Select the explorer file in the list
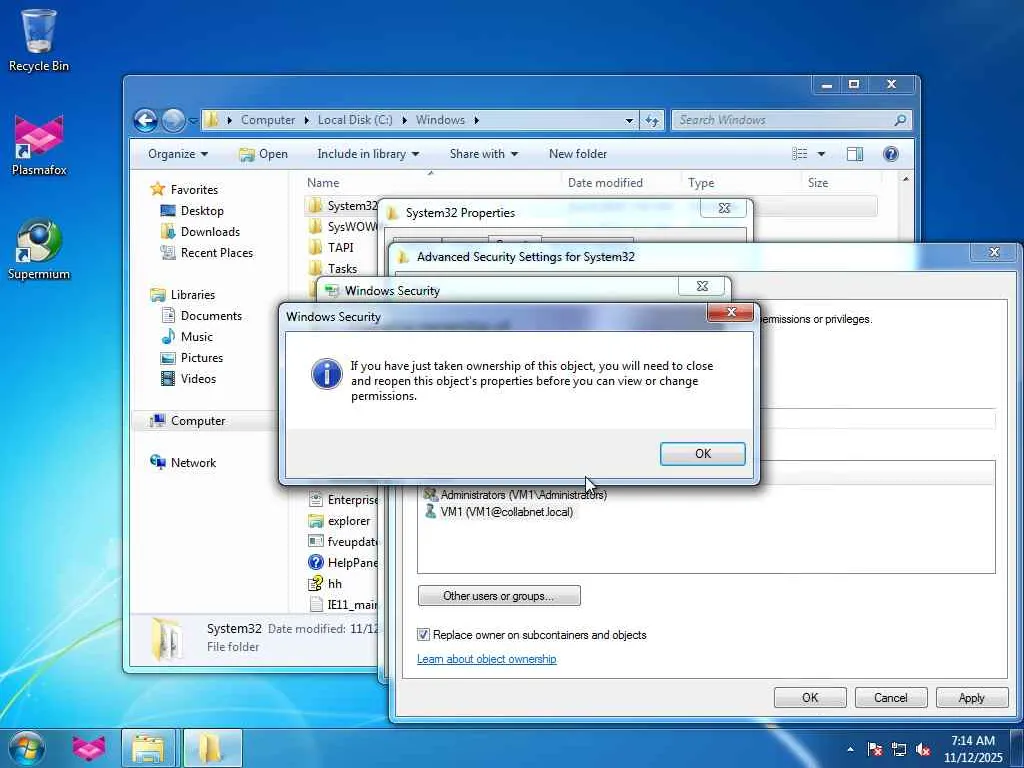 click(x=349, y=521)
